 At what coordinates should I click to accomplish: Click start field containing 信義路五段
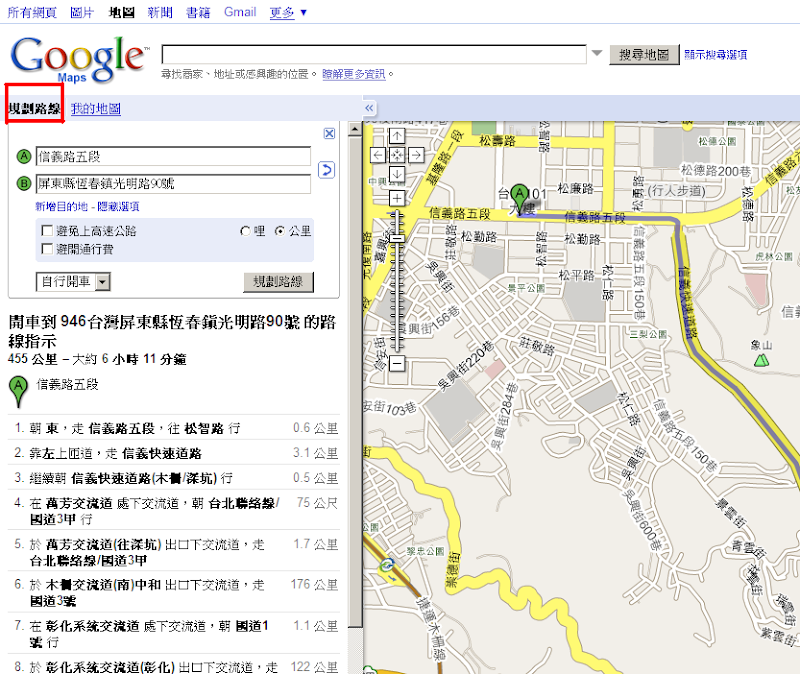pyautogui.click(x=173, y=157)
